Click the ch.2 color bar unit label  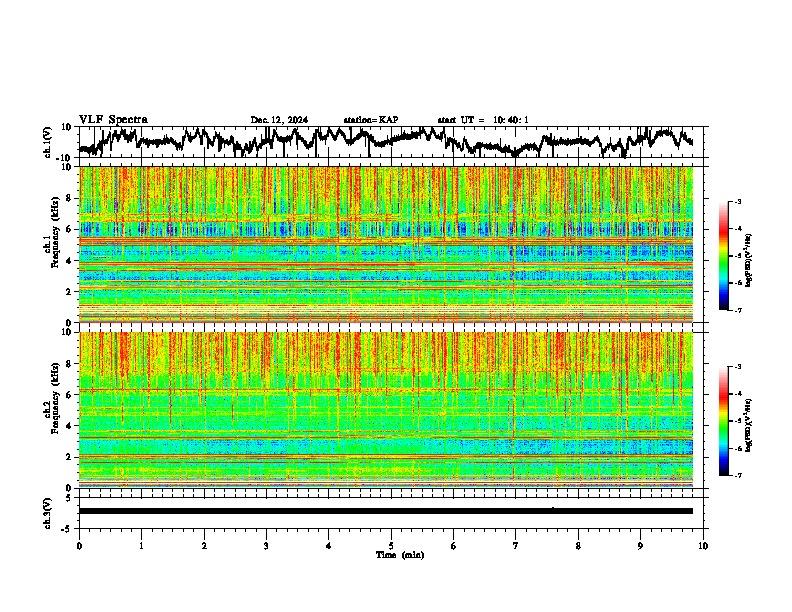tap(749, 425)
